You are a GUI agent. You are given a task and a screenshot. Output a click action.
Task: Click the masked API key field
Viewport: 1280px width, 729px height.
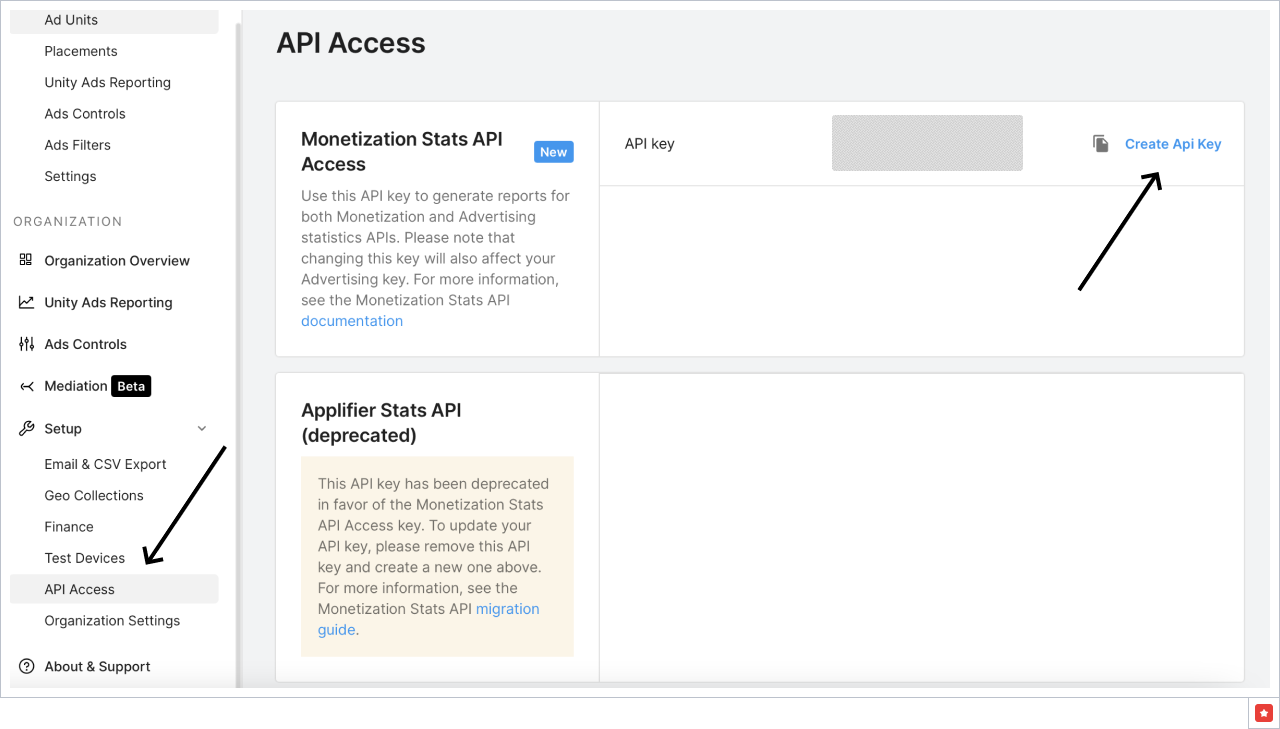pyautogui.click(x=926, y=142)
